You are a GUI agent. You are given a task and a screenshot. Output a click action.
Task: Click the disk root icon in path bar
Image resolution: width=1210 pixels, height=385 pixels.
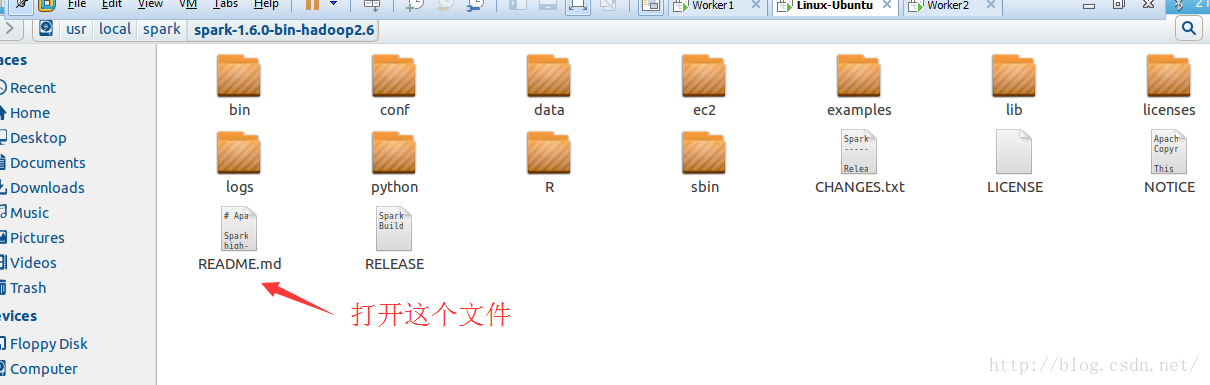(46, 28)
